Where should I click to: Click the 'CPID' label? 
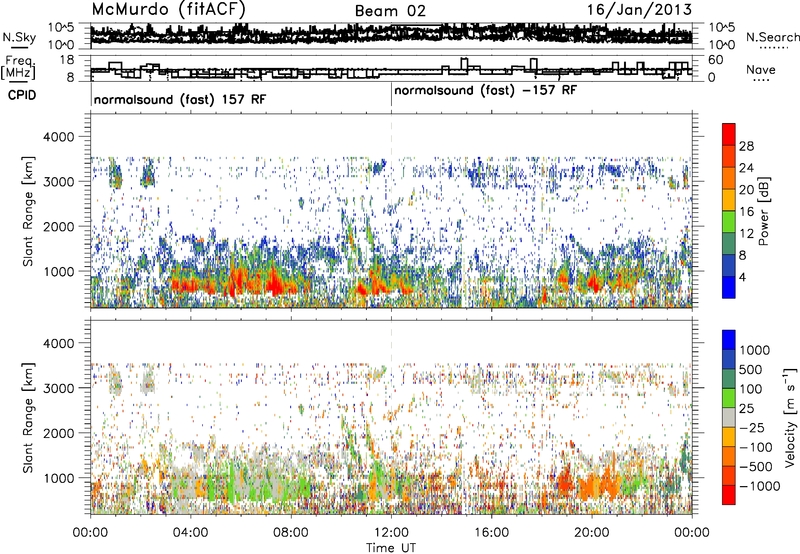tap(22, 95)
